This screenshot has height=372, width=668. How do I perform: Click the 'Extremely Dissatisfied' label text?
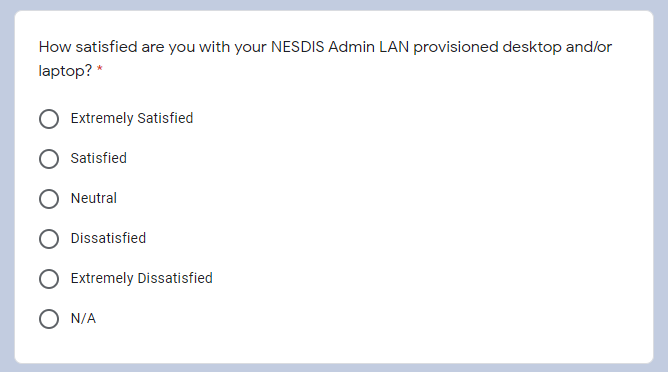click(141, 278)
